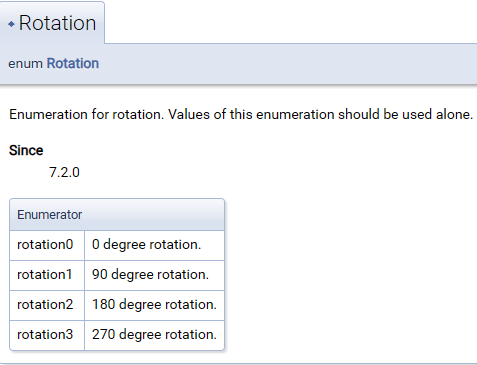
Task: Open the Rotation heading tab
Action: click(52, 23)
